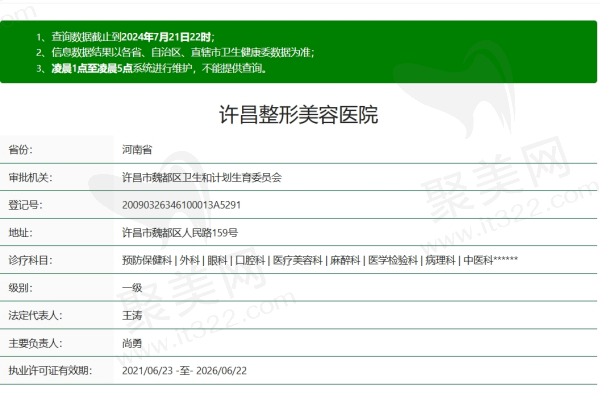
Task: Select the name 尚勇
Action: point(132,343)
